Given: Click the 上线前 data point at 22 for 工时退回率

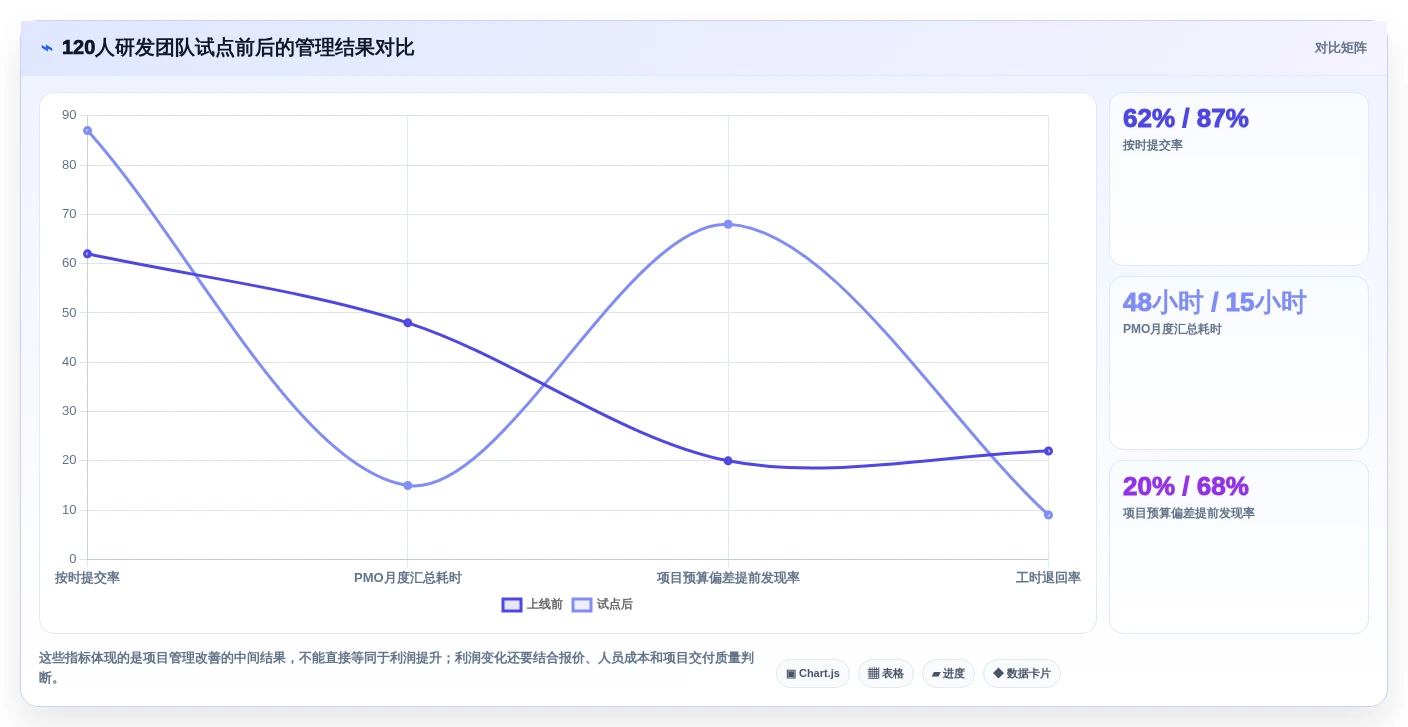Looking at the screenshot, I should (1048, 451).
